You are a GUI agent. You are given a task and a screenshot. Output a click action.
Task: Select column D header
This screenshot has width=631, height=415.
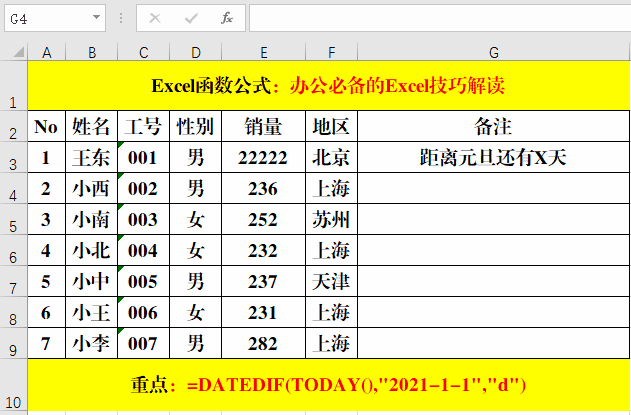point(196,52)
